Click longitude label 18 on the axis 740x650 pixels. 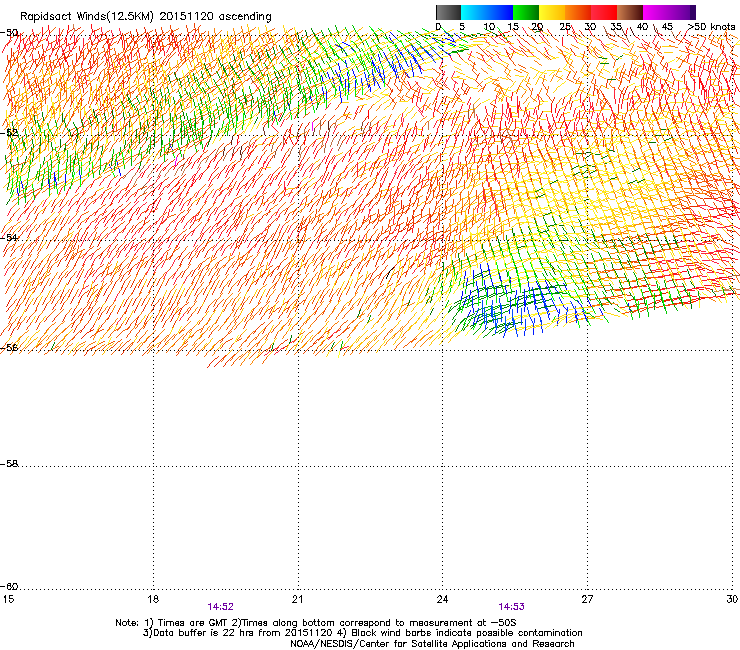[152, 599]
